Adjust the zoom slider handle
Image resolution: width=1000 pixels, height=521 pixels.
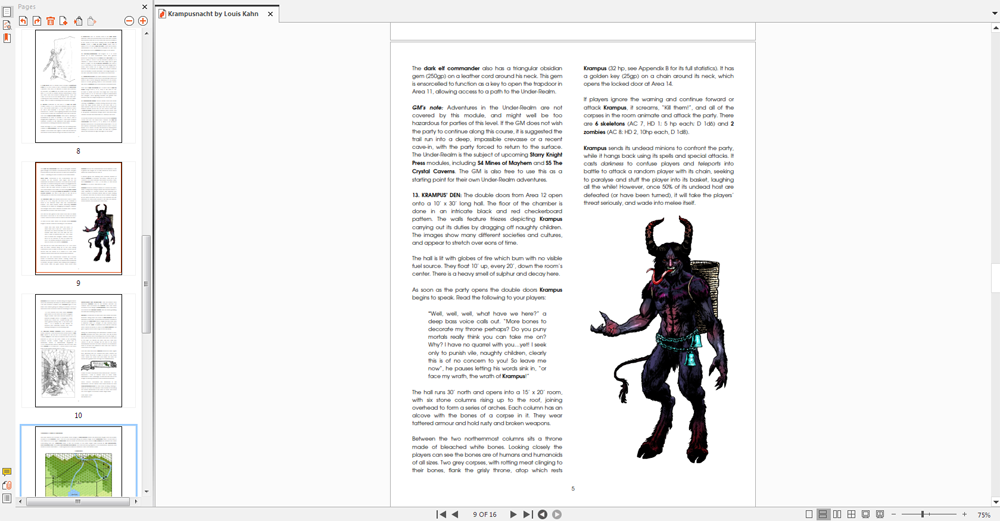click(923, 514)
